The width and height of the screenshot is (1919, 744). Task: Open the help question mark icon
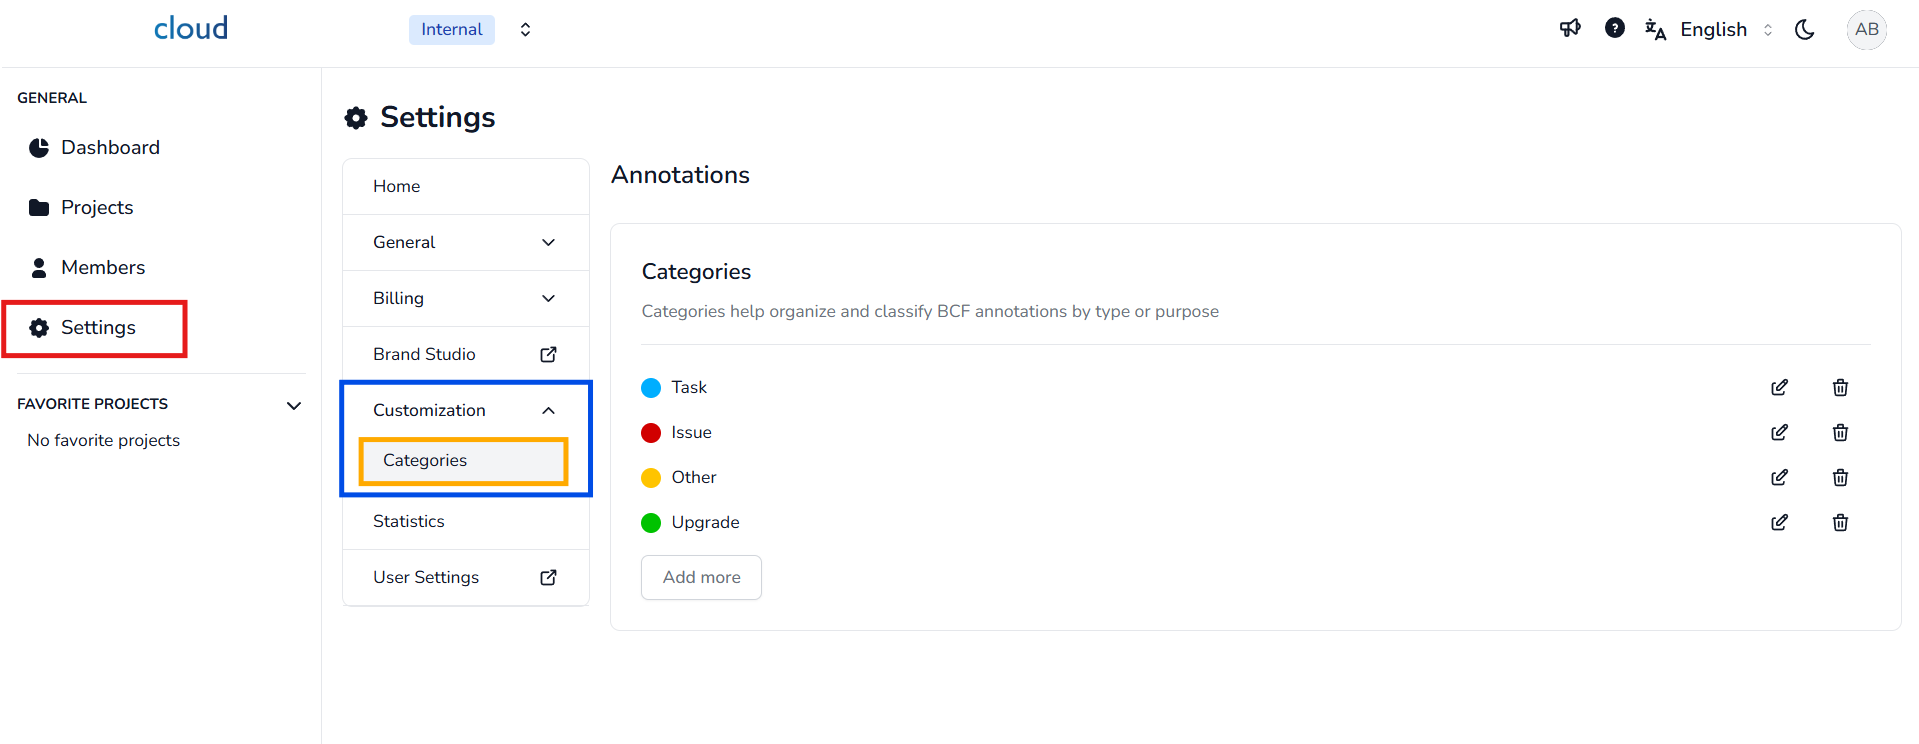(x=1614, y=29)
